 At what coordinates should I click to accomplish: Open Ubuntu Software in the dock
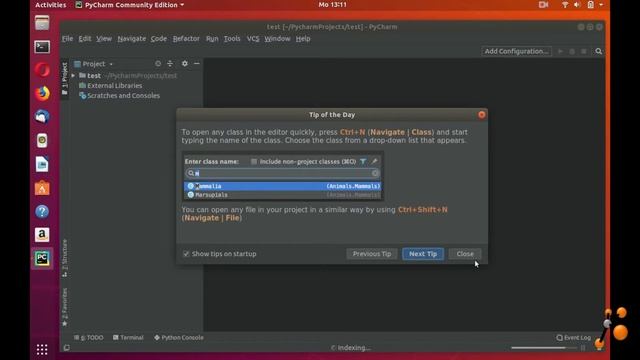[42, 188]
